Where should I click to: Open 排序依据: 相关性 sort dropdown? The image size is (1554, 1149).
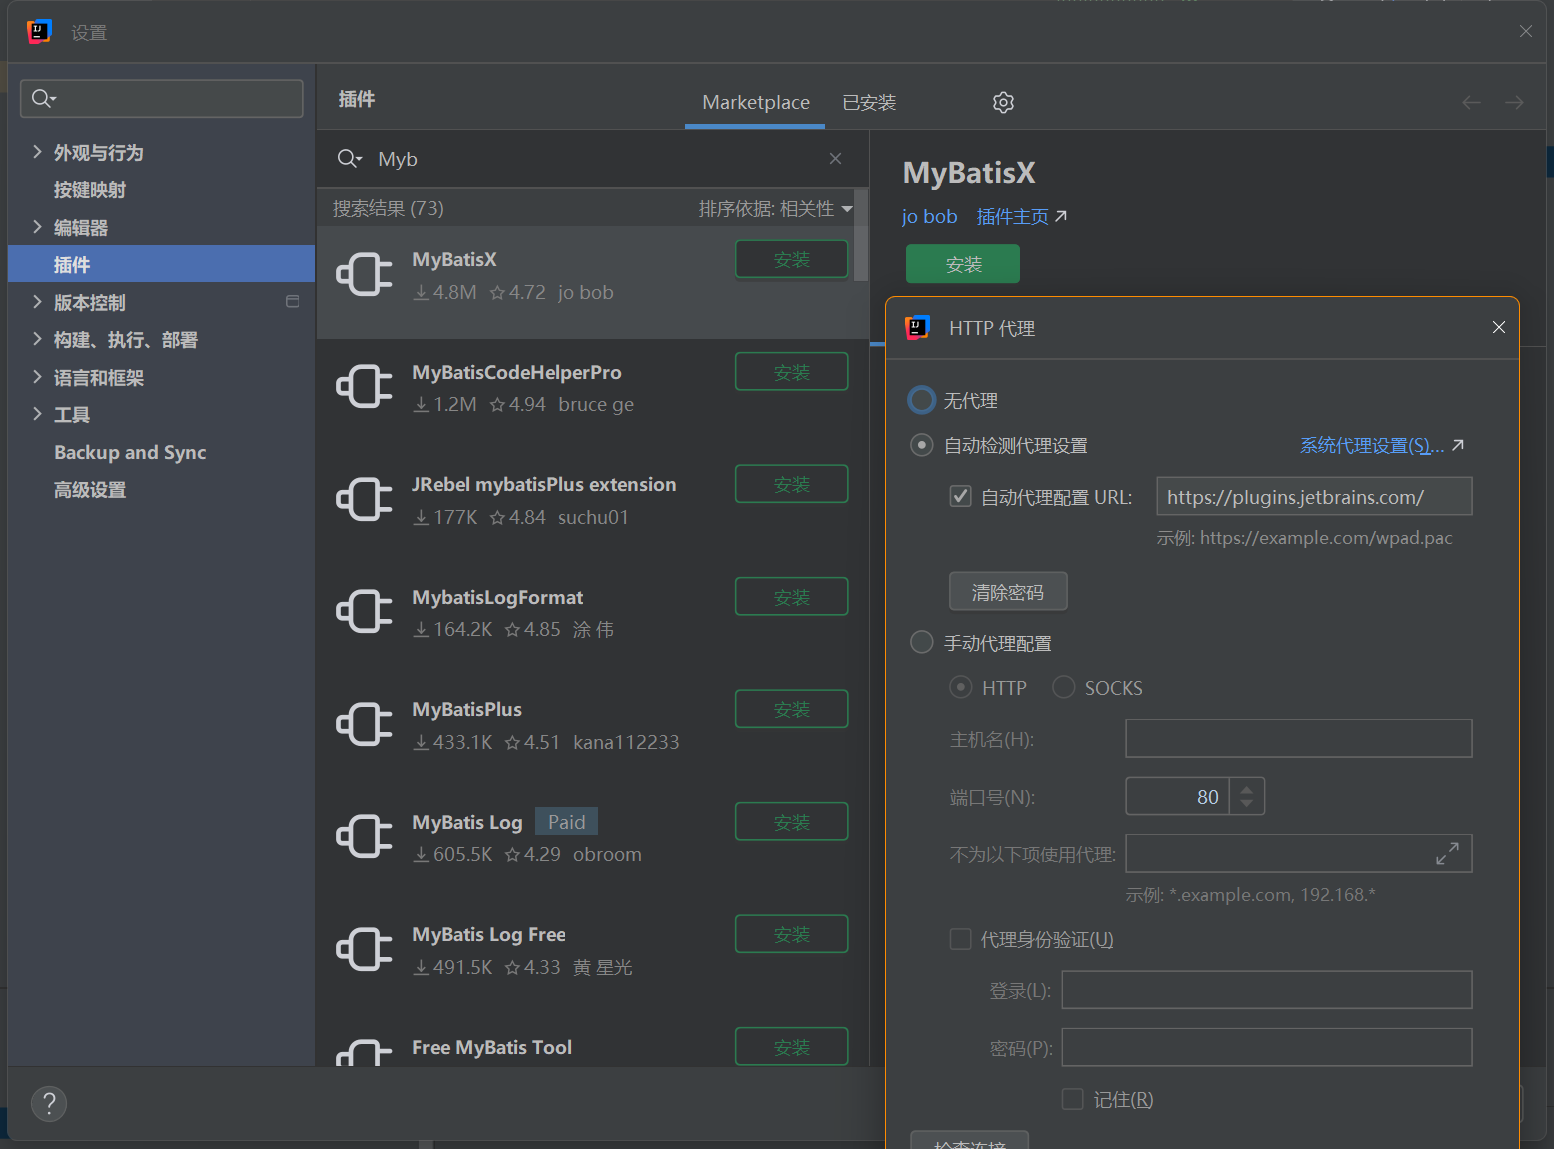pyautogui.click(x=775, y=208)
